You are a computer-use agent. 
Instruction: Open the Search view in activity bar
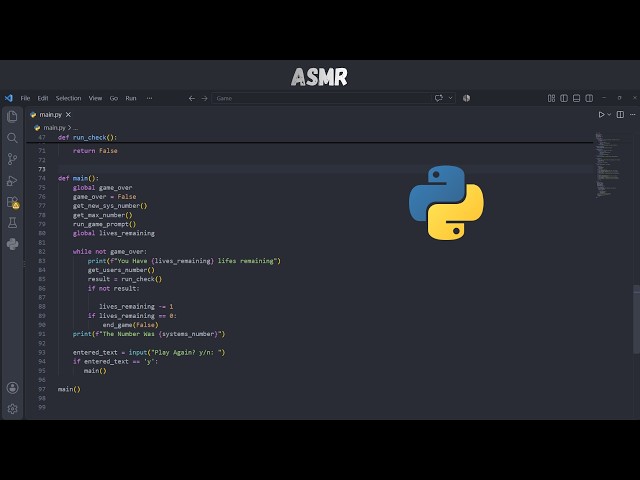pos(12,138)
